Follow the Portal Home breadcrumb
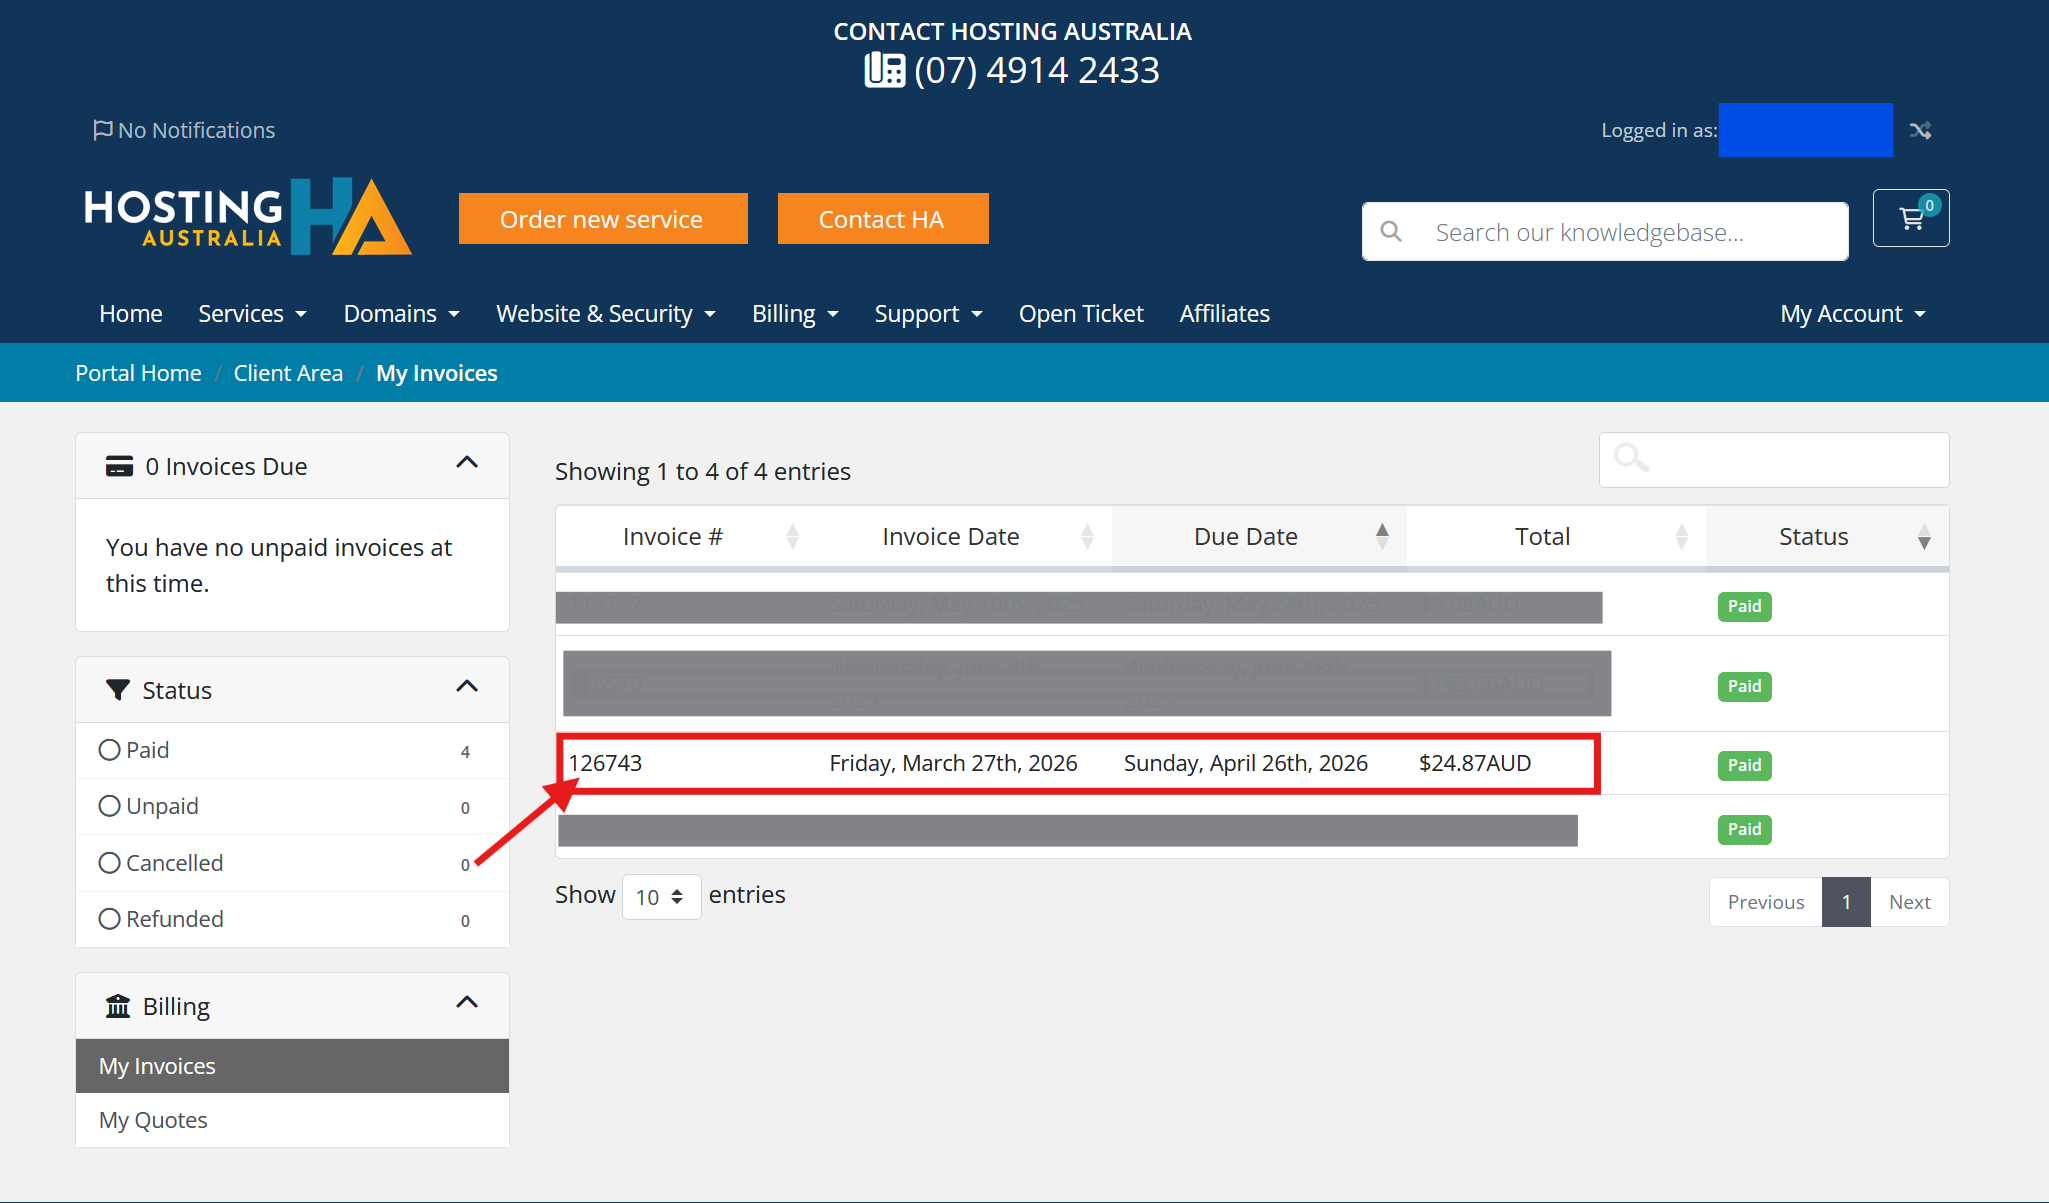 pyautogui.click(x=138, y=373)
